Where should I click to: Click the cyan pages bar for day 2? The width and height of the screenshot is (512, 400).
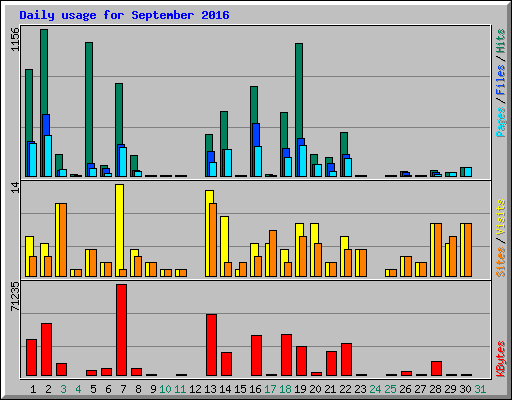(x=48, y=156)
